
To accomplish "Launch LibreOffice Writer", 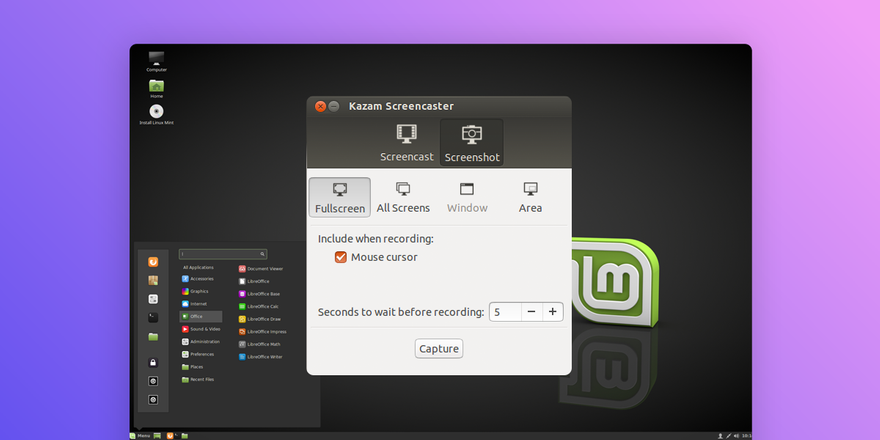I will pyautogui.click(x=261, y=356).
